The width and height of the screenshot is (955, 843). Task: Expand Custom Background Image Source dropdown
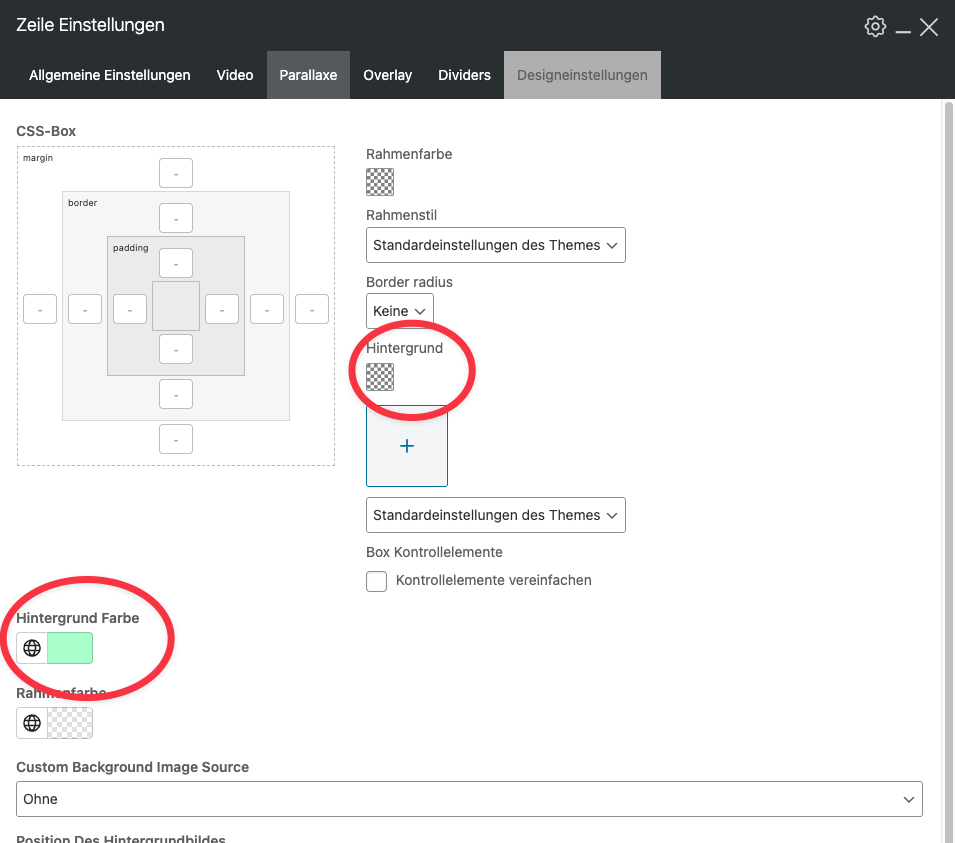coord(469,799)
